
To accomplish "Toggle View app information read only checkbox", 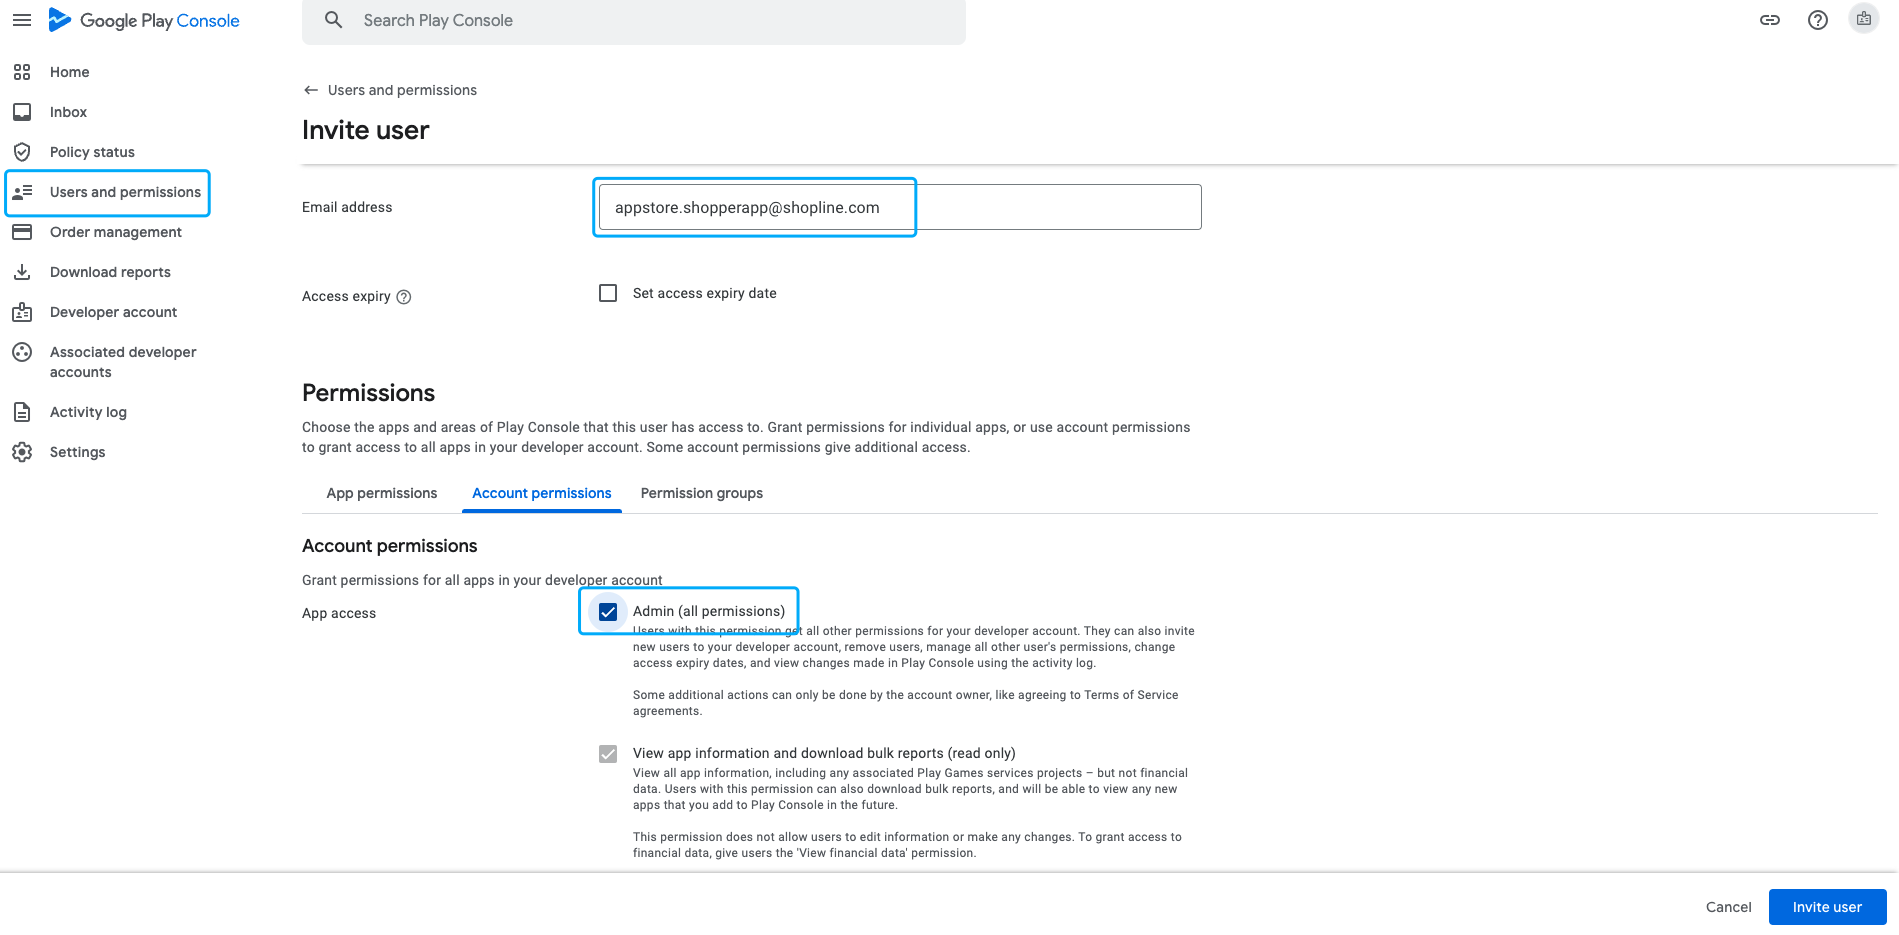I will point(608,754).
